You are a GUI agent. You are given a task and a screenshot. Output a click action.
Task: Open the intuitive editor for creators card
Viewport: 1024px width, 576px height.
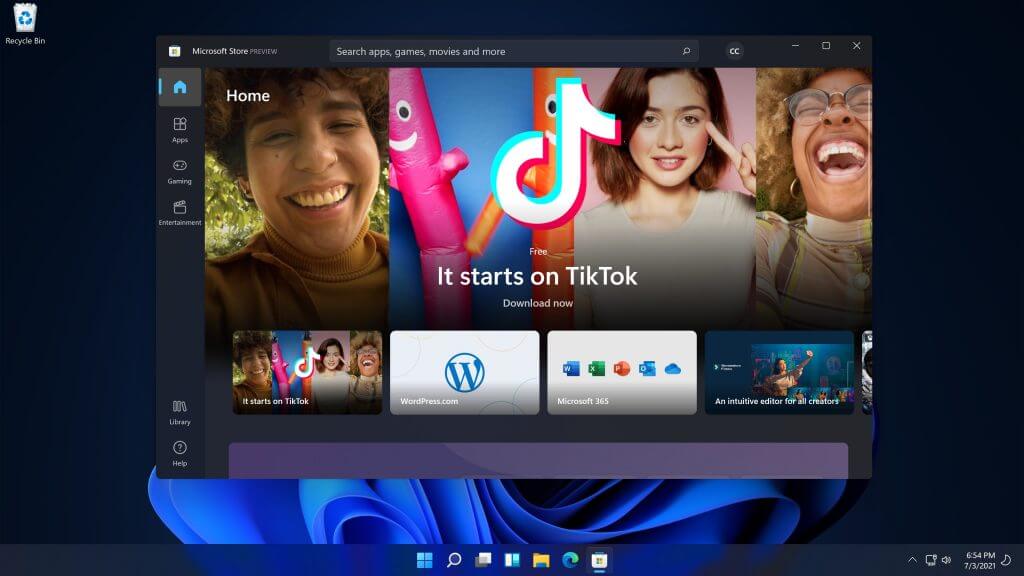pyautogui.click(x=779, y=372)
